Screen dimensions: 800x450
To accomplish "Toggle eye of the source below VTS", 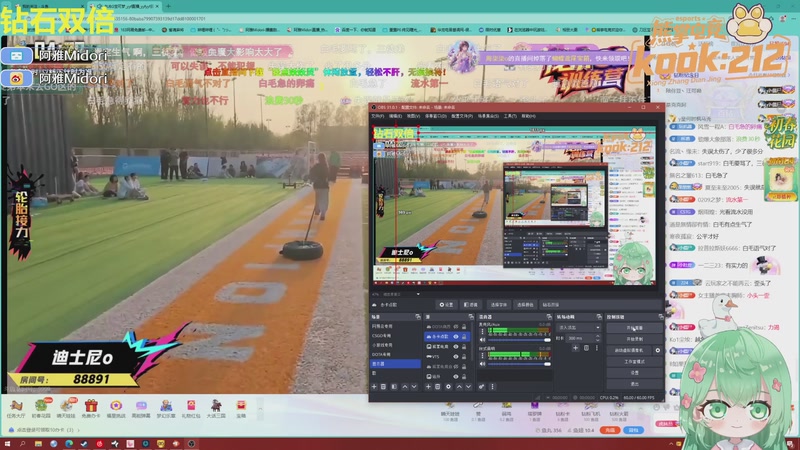I will click(x=456, y=366).
